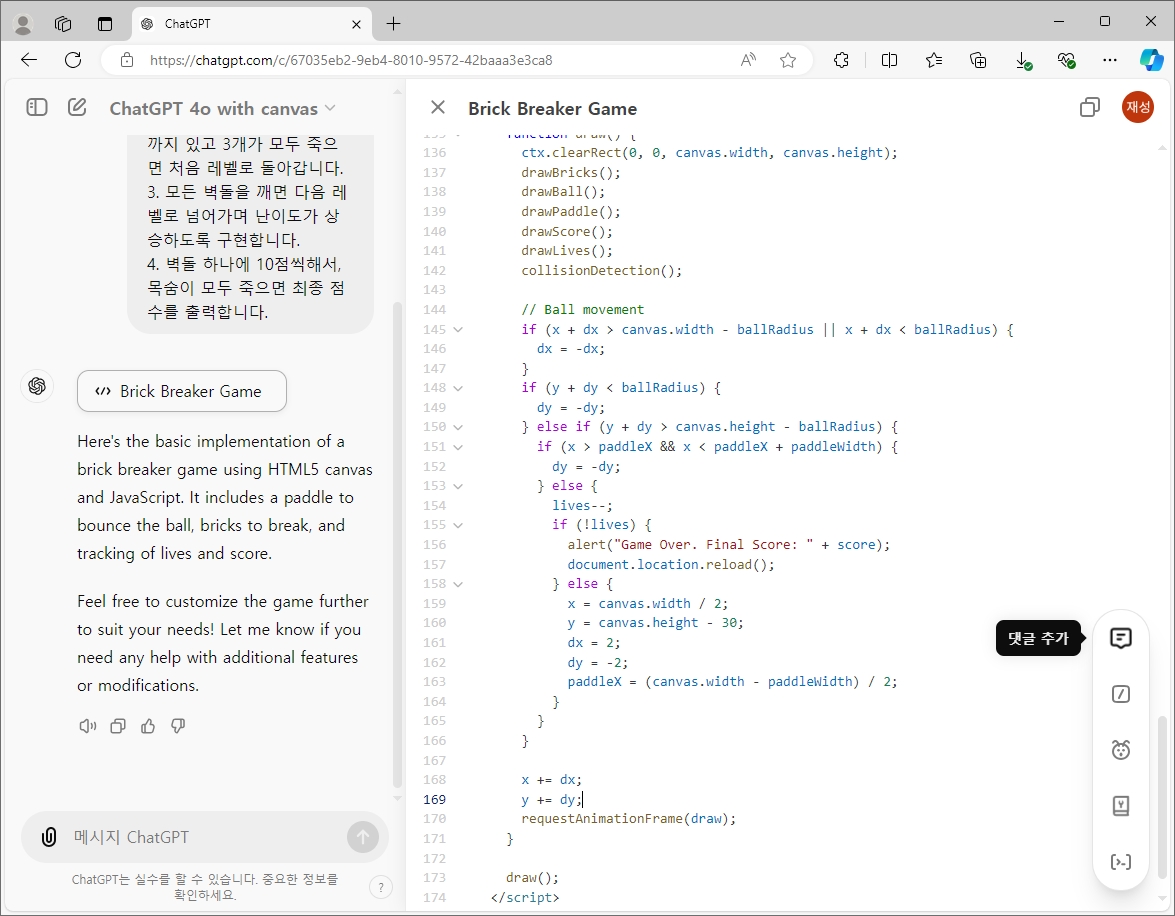Toggle split screen browser icon
This screenshot has height=916, width=1175.
click(x=889, y=60)
